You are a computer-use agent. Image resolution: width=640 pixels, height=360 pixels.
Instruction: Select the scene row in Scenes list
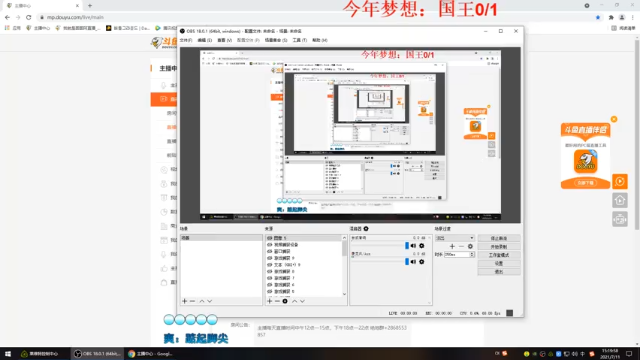(221, 238)
